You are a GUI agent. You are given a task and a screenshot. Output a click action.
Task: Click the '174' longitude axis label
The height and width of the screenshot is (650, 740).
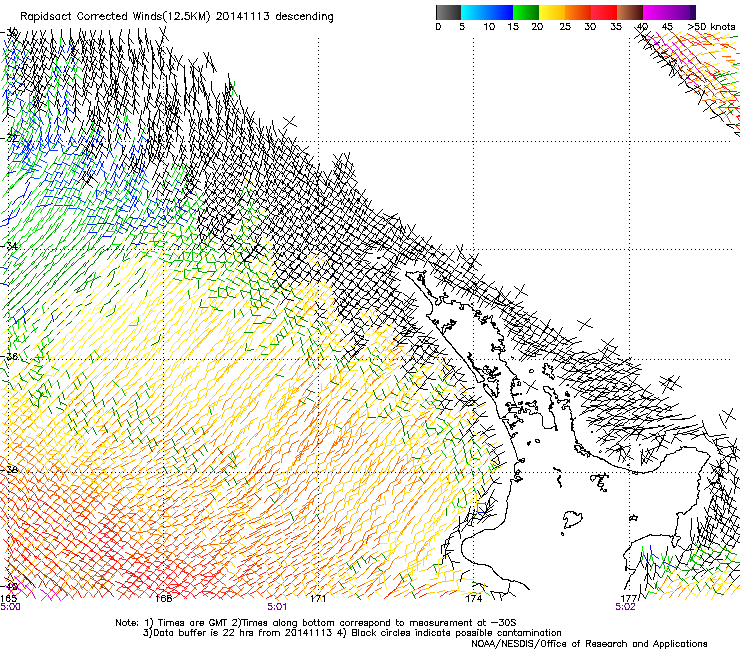click(x=473, y=599)
